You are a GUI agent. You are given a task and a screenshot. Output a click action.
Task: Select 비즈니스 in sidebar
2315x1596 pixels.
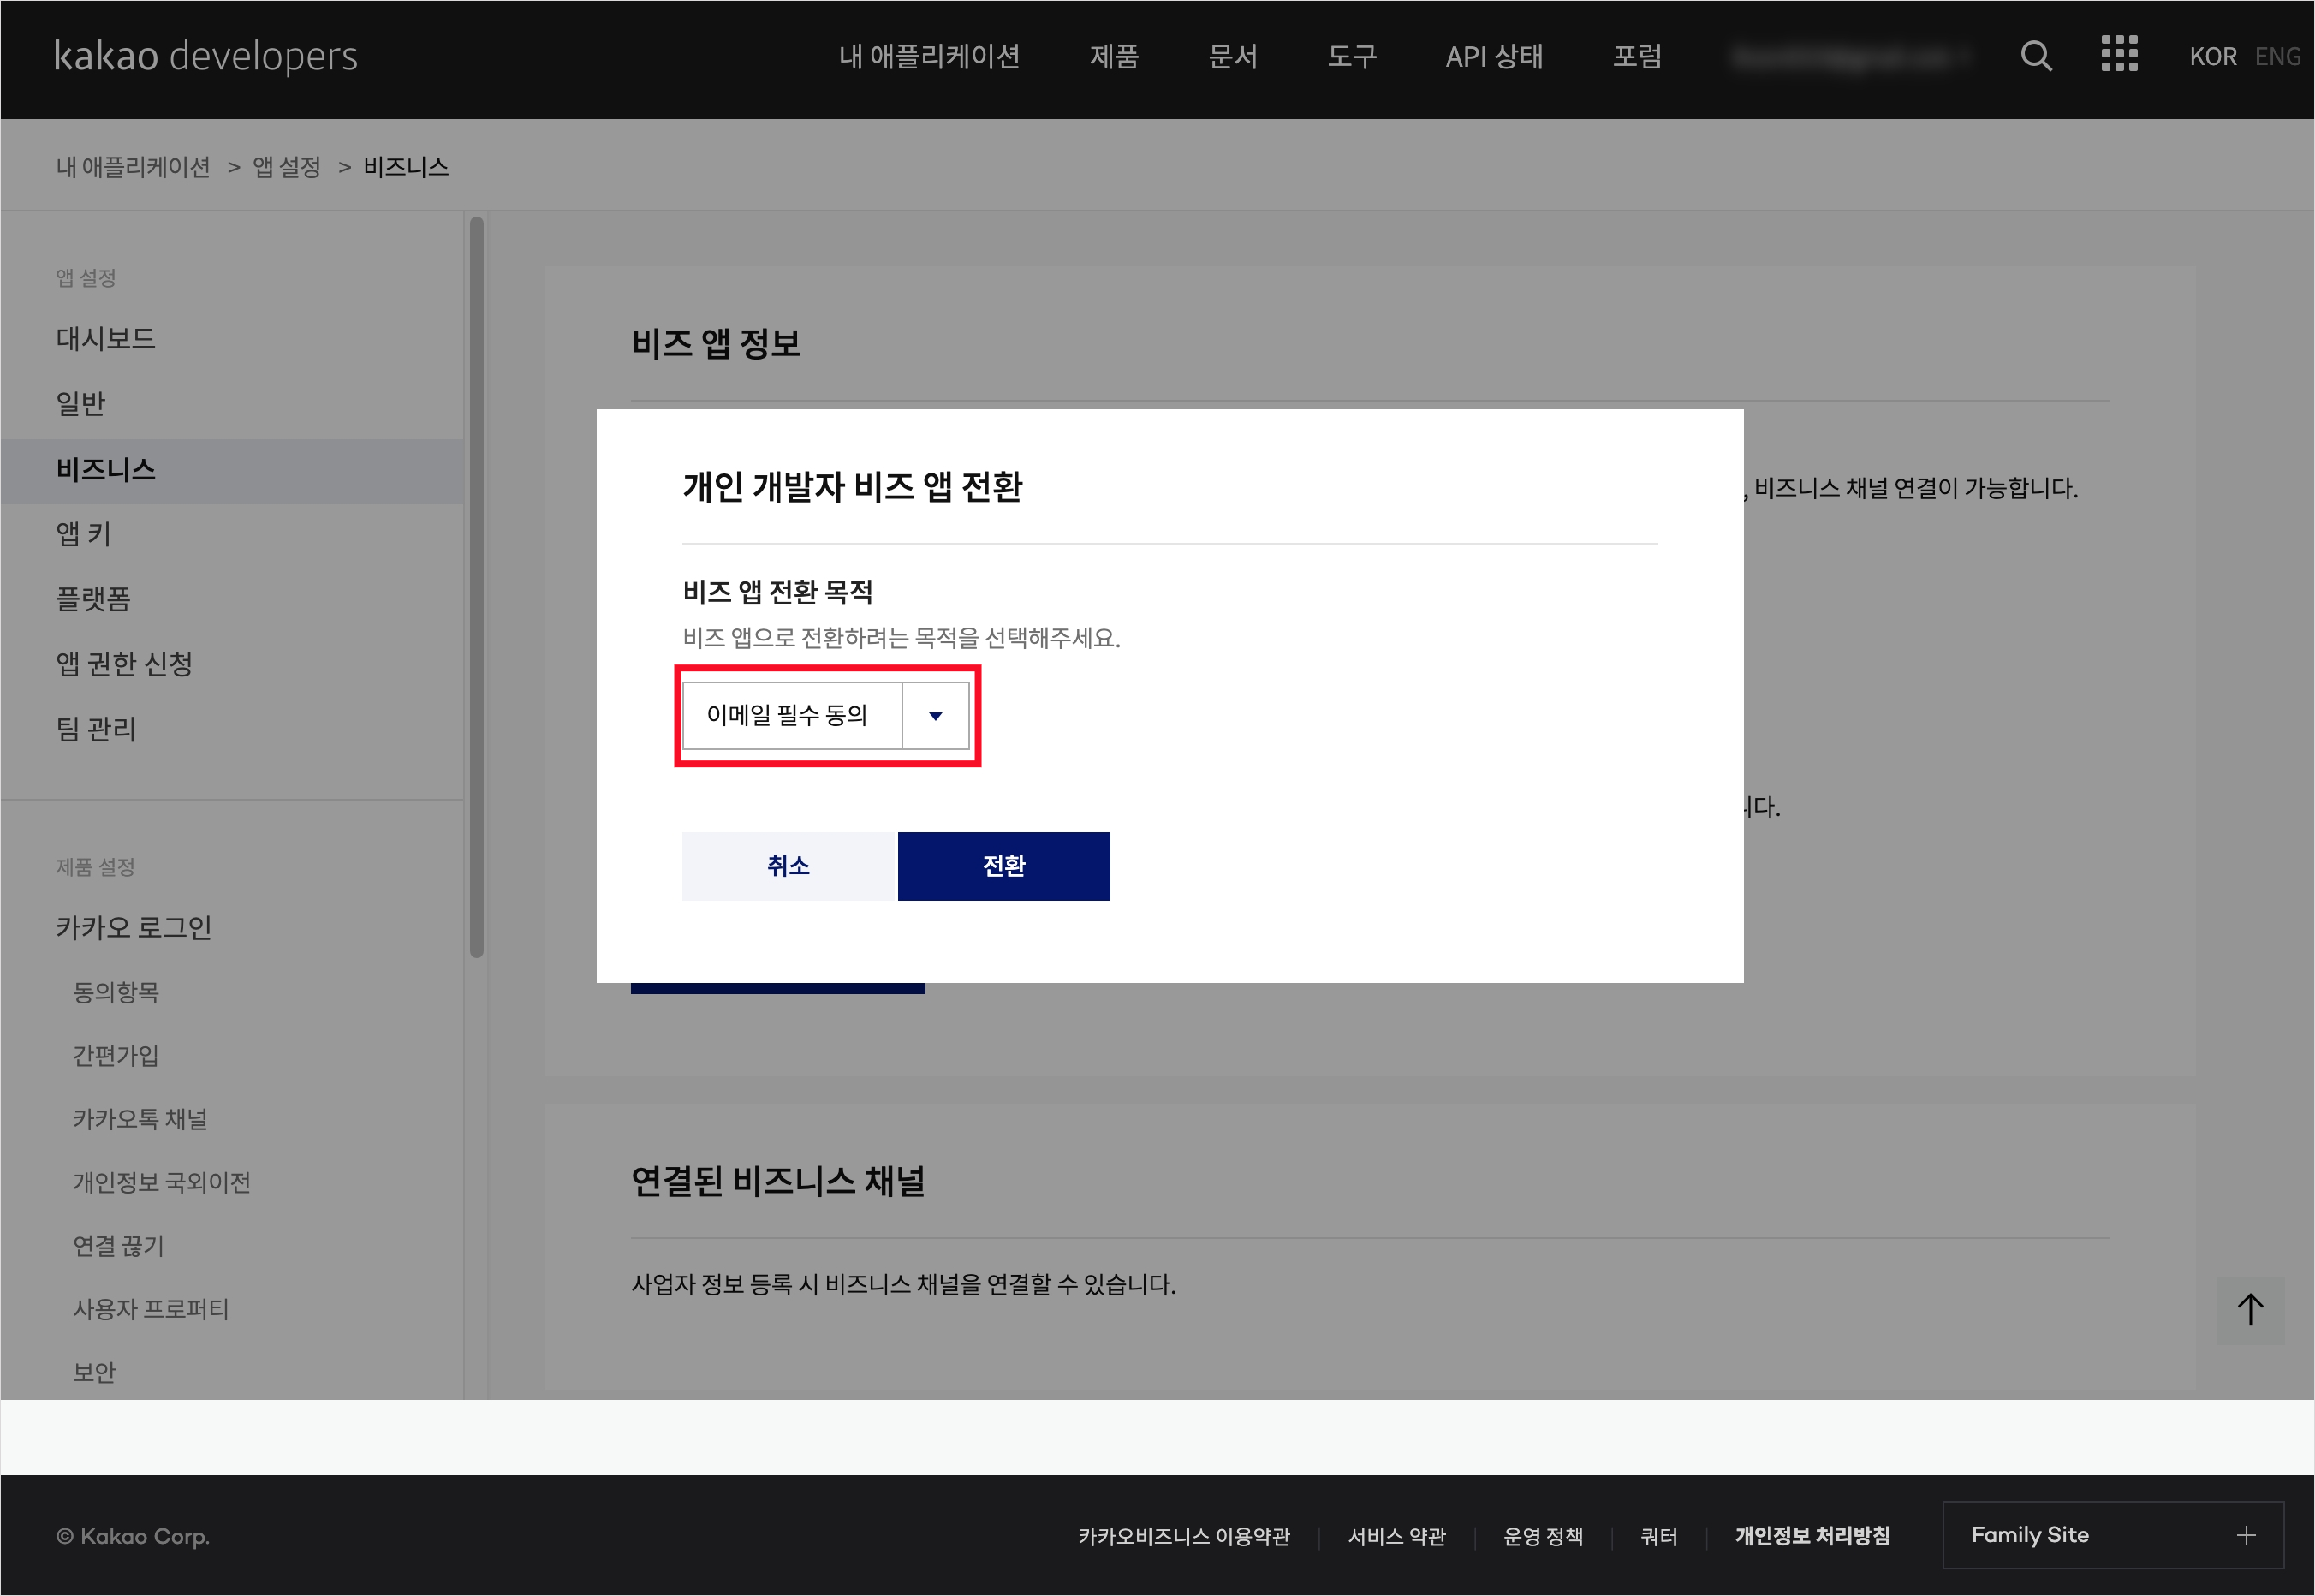point(106,470)
